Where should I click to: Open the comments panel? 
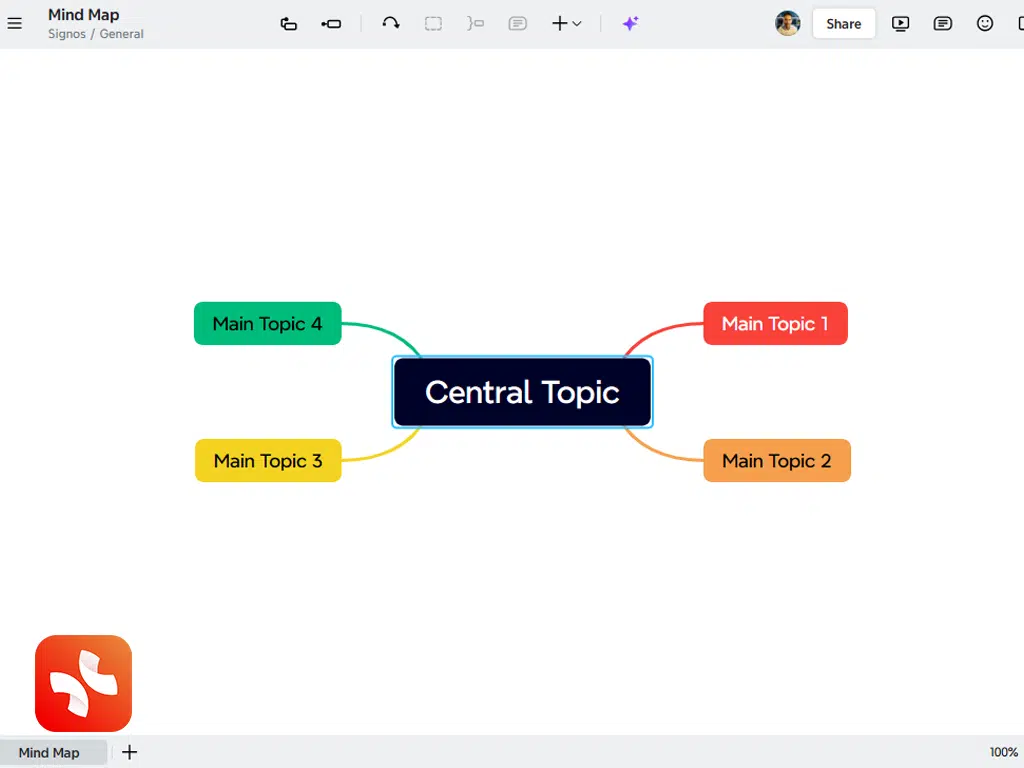942,23
